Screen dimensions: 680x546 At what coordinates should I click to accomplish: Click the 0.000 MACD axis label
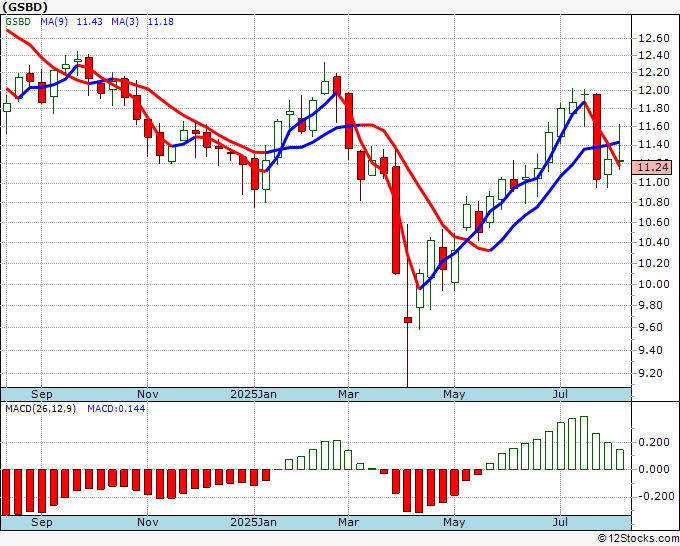(x=654, y=470)
